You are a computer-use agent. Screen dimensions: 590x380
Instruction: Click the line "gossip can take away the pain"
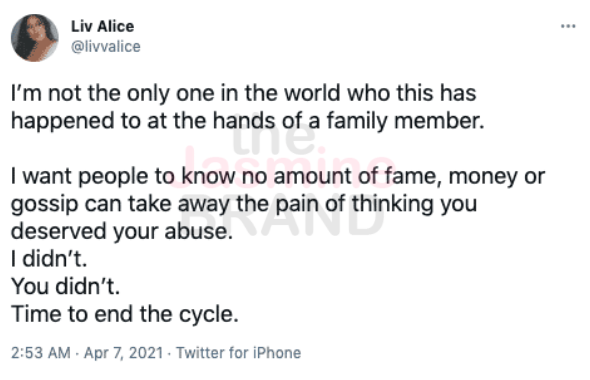(x=244, y=204)
